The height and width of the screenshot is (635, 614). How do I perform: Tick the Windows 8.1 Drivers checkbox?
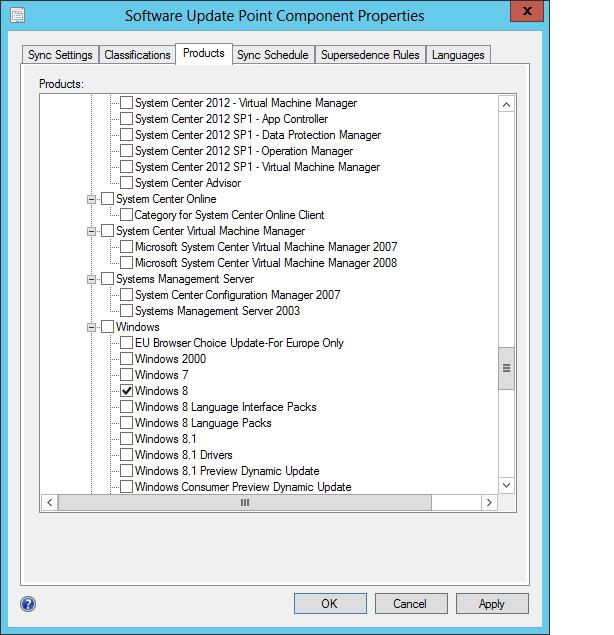pyautogui.click(x=126, y=454)
